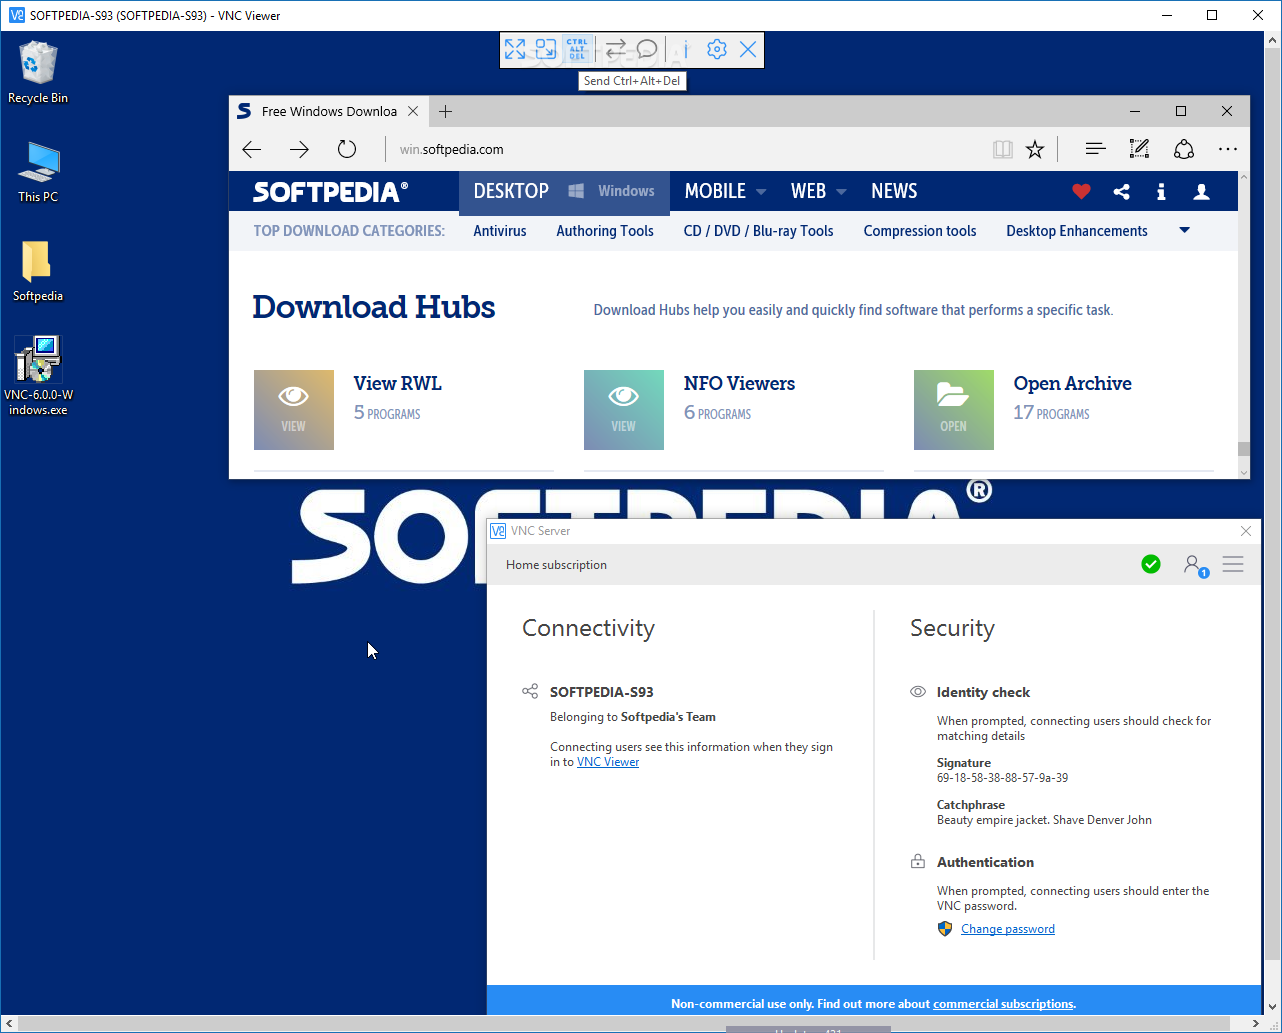Image resolution: width=1282 pixels, height=1033 pixels.
Task: Click the scale-to-fit icon in VNC toolbar
Action: tap(546, 49)
